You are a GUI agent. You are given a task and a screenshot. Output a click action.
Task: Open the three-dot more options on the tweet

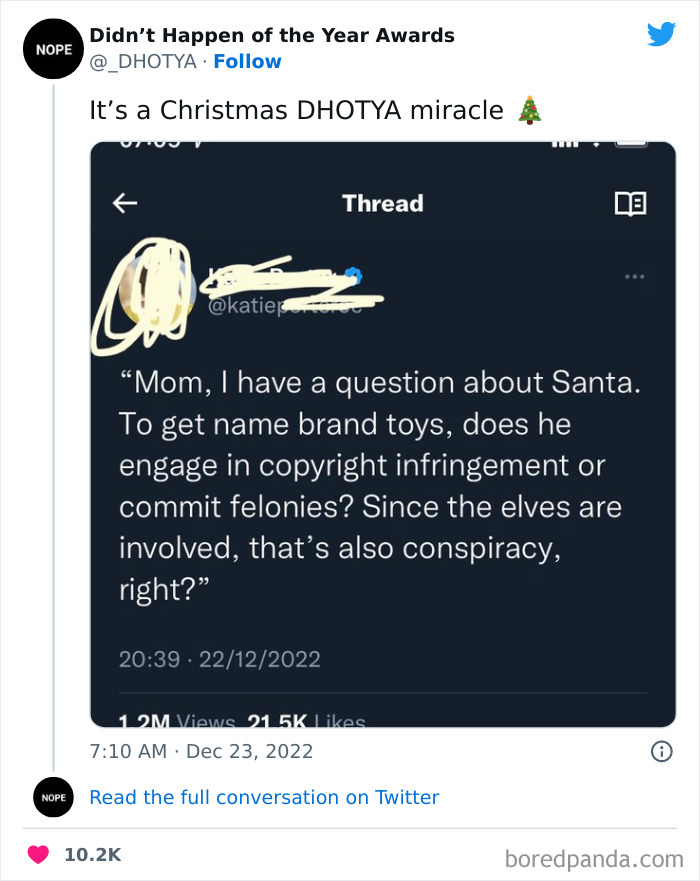635,277
